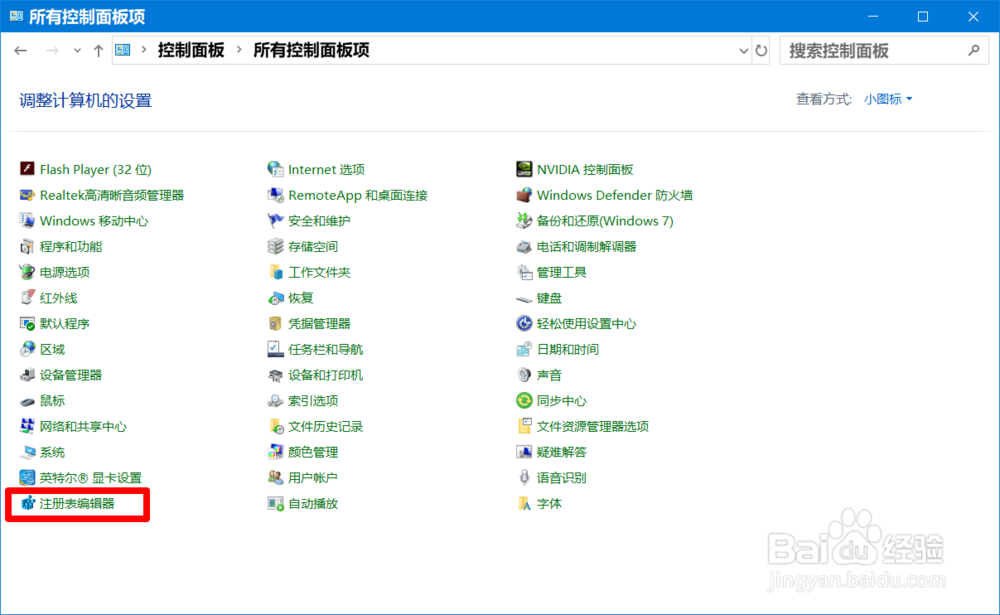Open 设备和打印机 link

(x=325, y=375)
